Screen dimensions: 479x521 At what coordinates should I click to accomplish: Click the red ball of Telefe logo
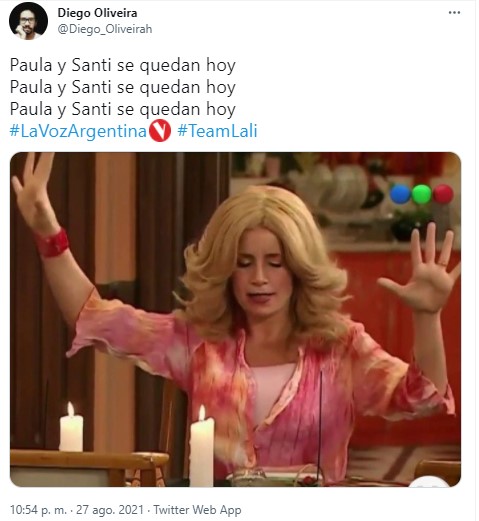click(x=443, y=194)
